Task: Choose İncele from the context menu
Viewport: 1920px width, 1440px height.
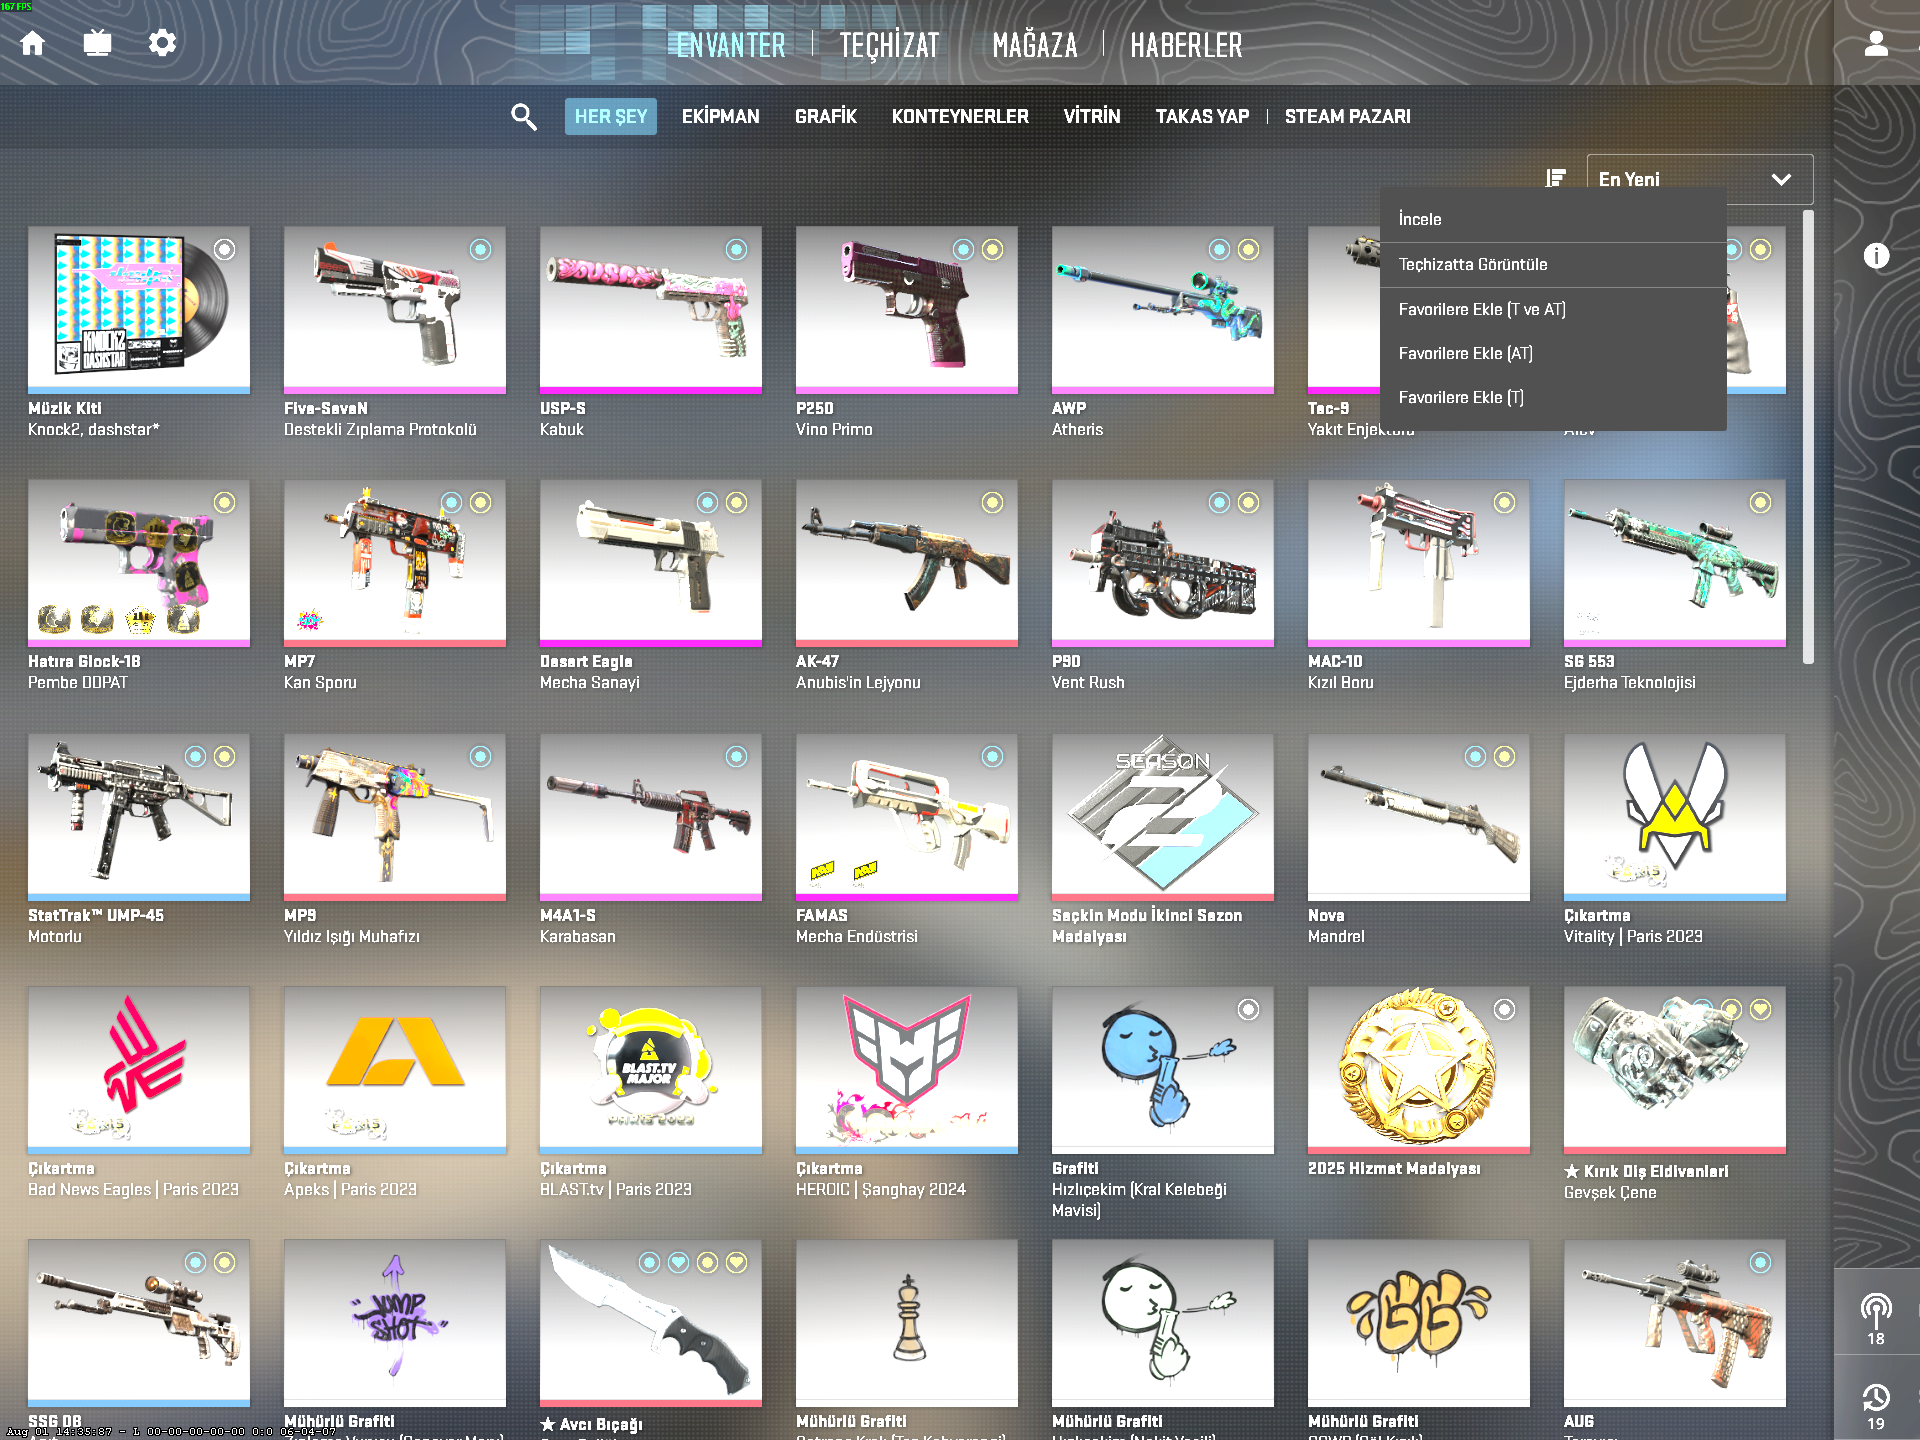Action: [1553, 219]
